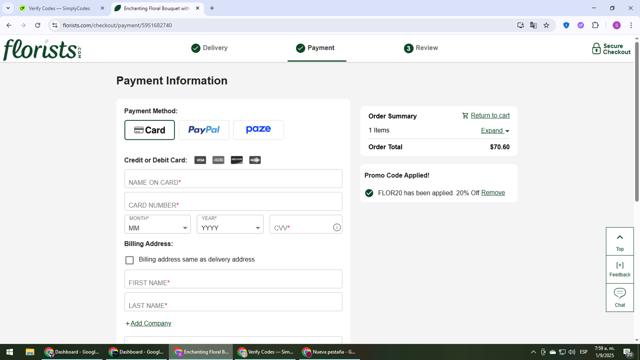Viewport: 640px width, 360px height.
Task: Click the address bar URL
Action: click(118, 25)
